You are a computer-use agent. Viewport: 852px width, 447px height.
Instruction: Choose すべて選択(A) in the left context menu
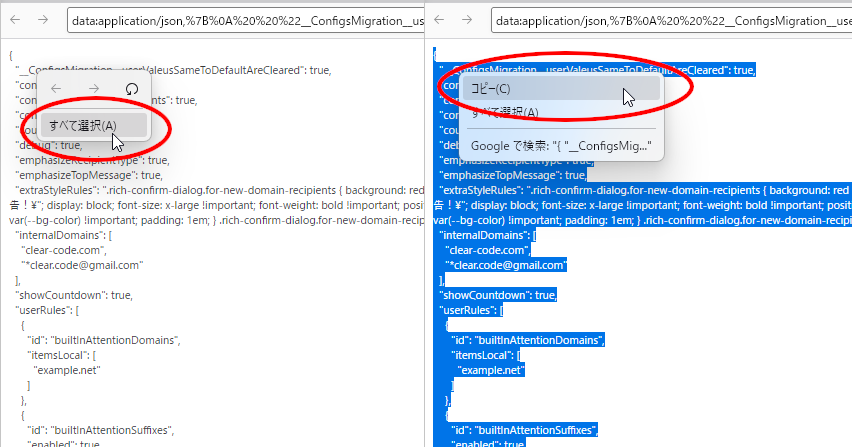[84, 125]
